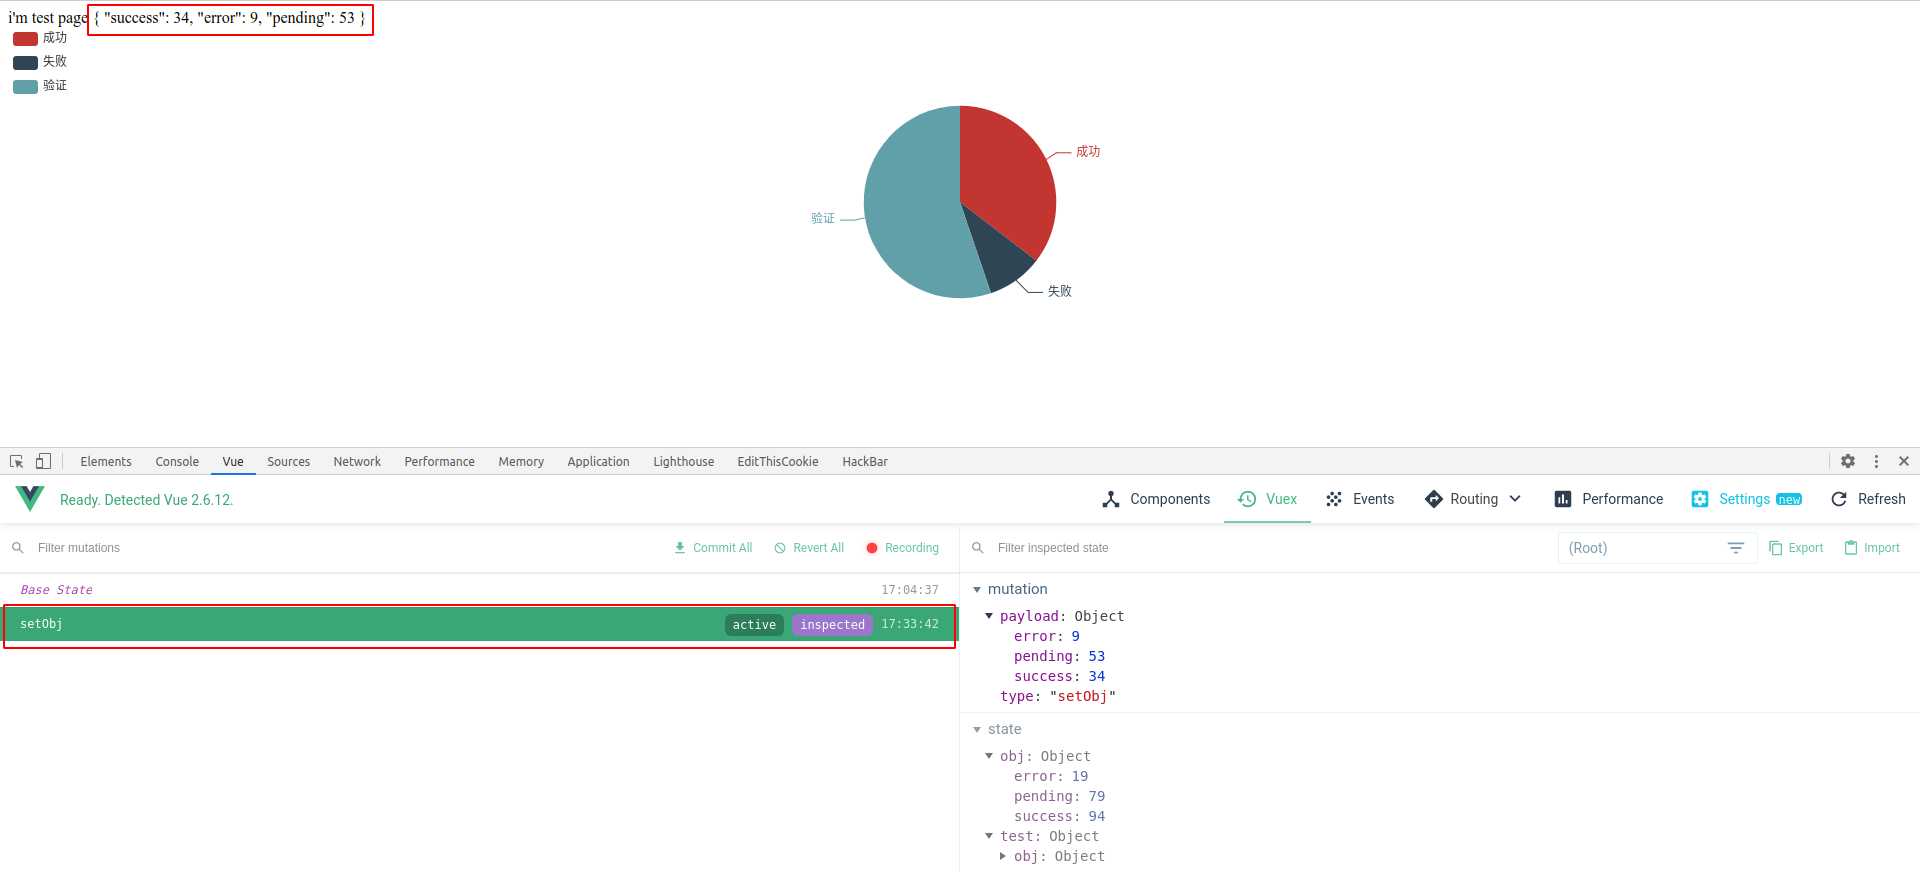The image size is (1920, 872).
Task: Collapse the payload Object node
Action: [989, 616]
